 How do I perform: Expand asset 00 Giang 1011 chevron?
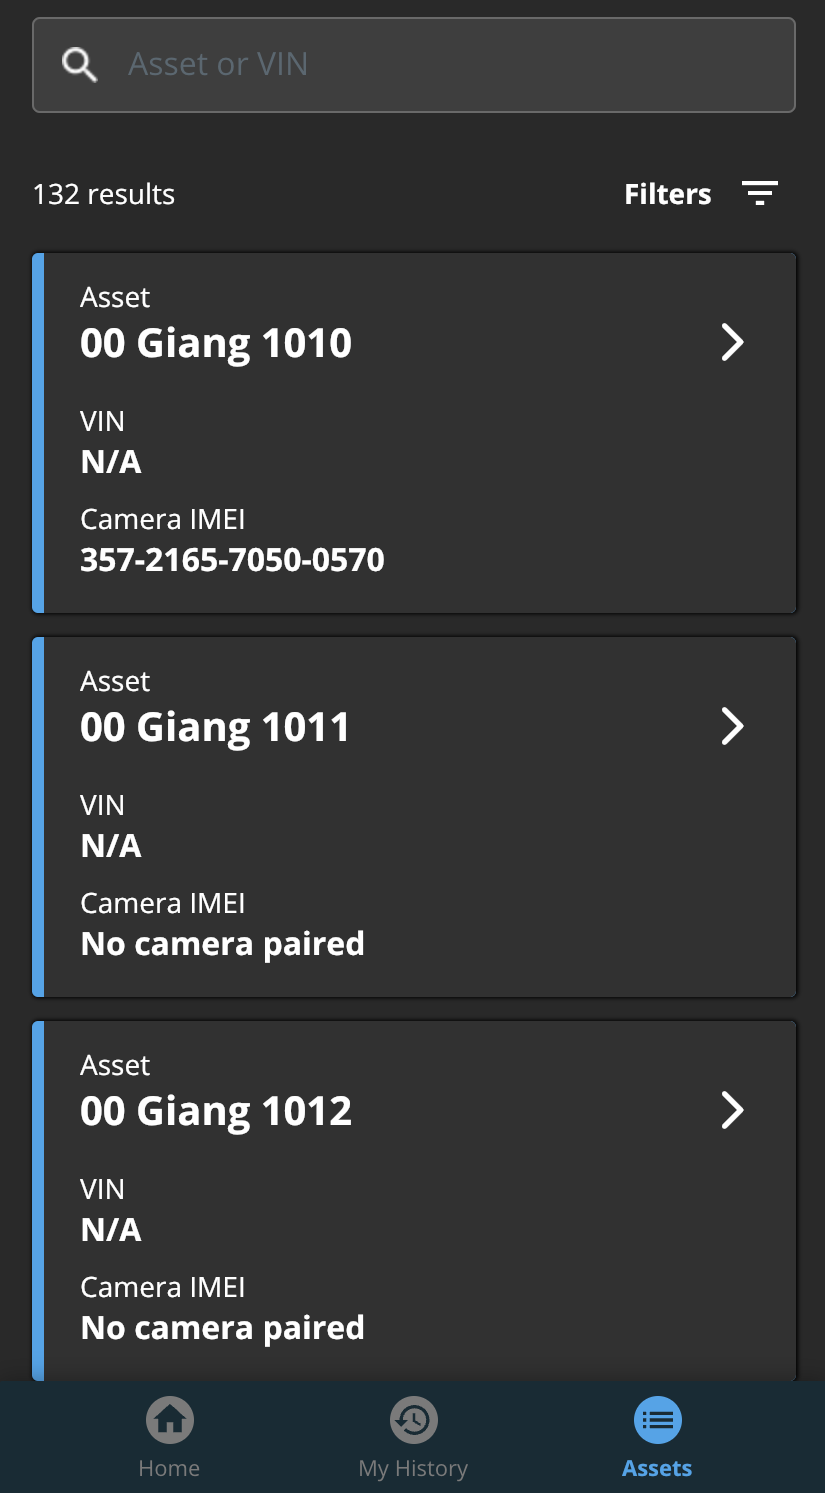point(733,726)
